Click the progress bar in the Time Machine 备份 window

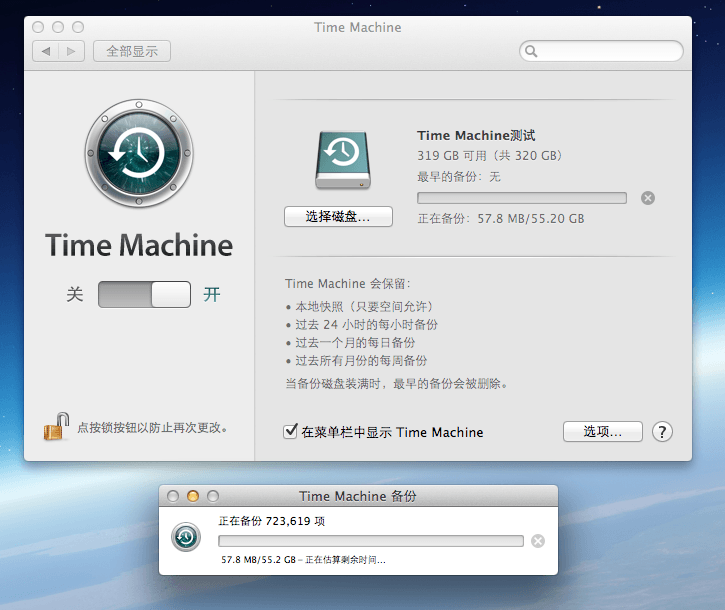pyautogui.click(x=370, y=541)
